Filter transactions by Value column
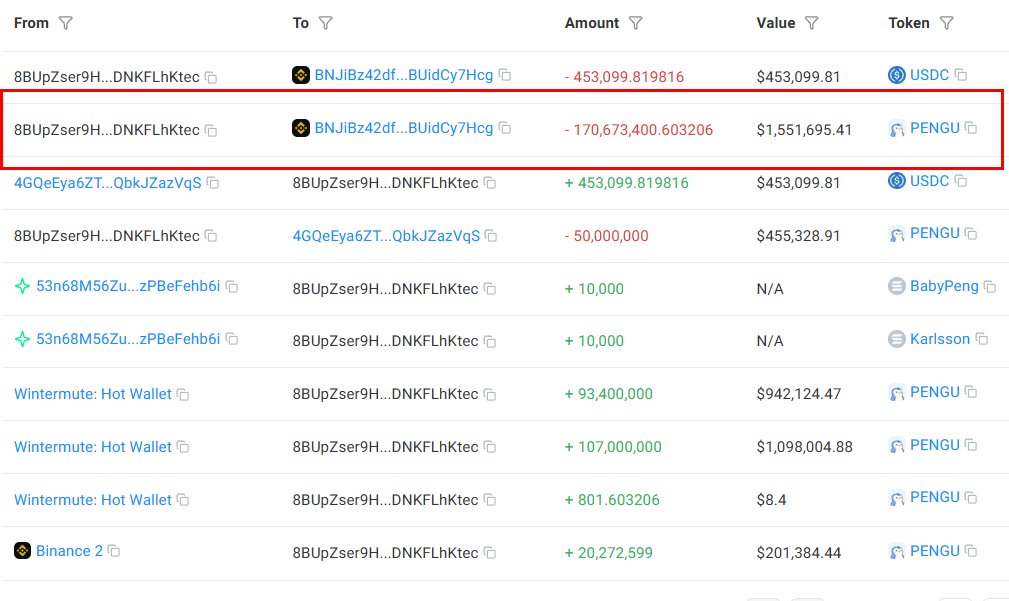 coord(812,23)
